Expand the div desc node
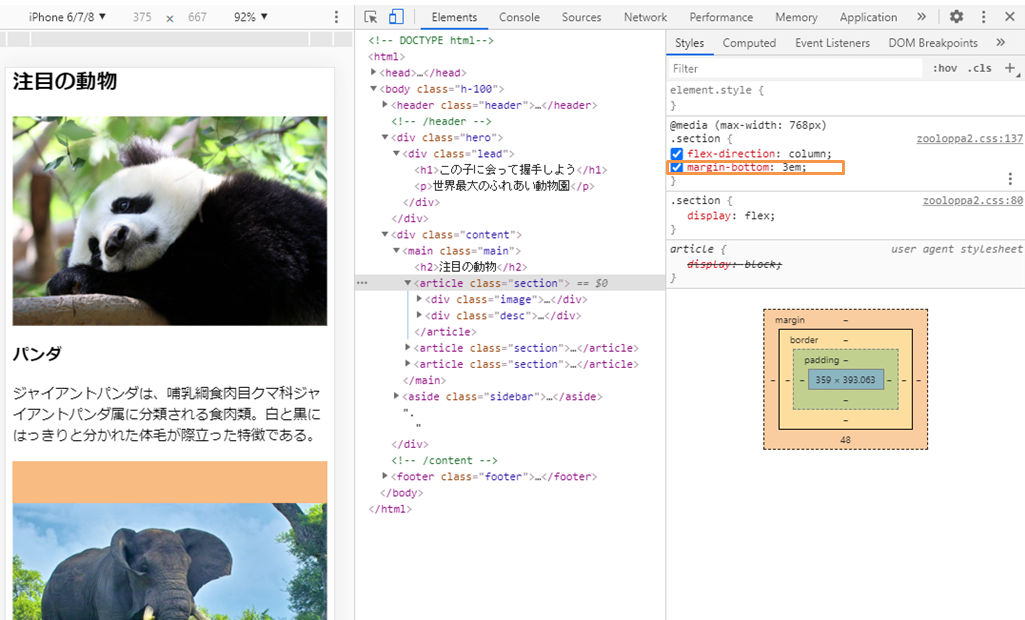This screenshot has width=1025, height=620. (x=419, y=315)
